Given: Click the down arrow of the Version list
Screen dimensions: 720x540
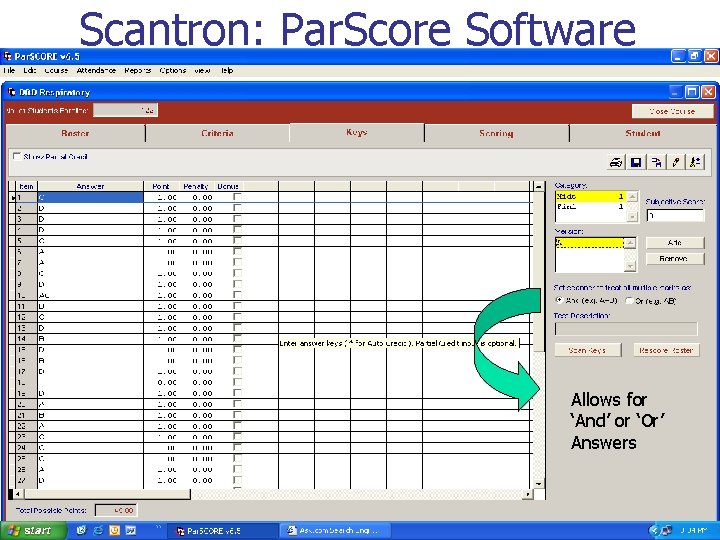Looking at the screenshot, I should coord(630,266).
